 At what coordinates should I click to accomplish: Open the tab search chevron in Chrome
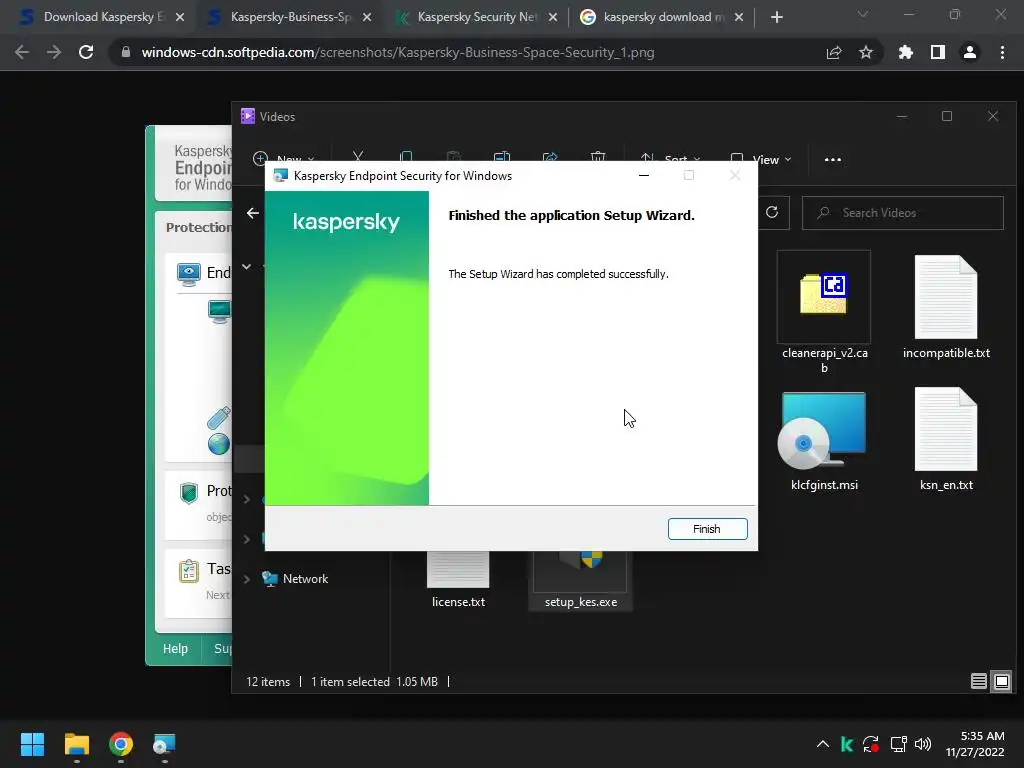click(863, 14)
